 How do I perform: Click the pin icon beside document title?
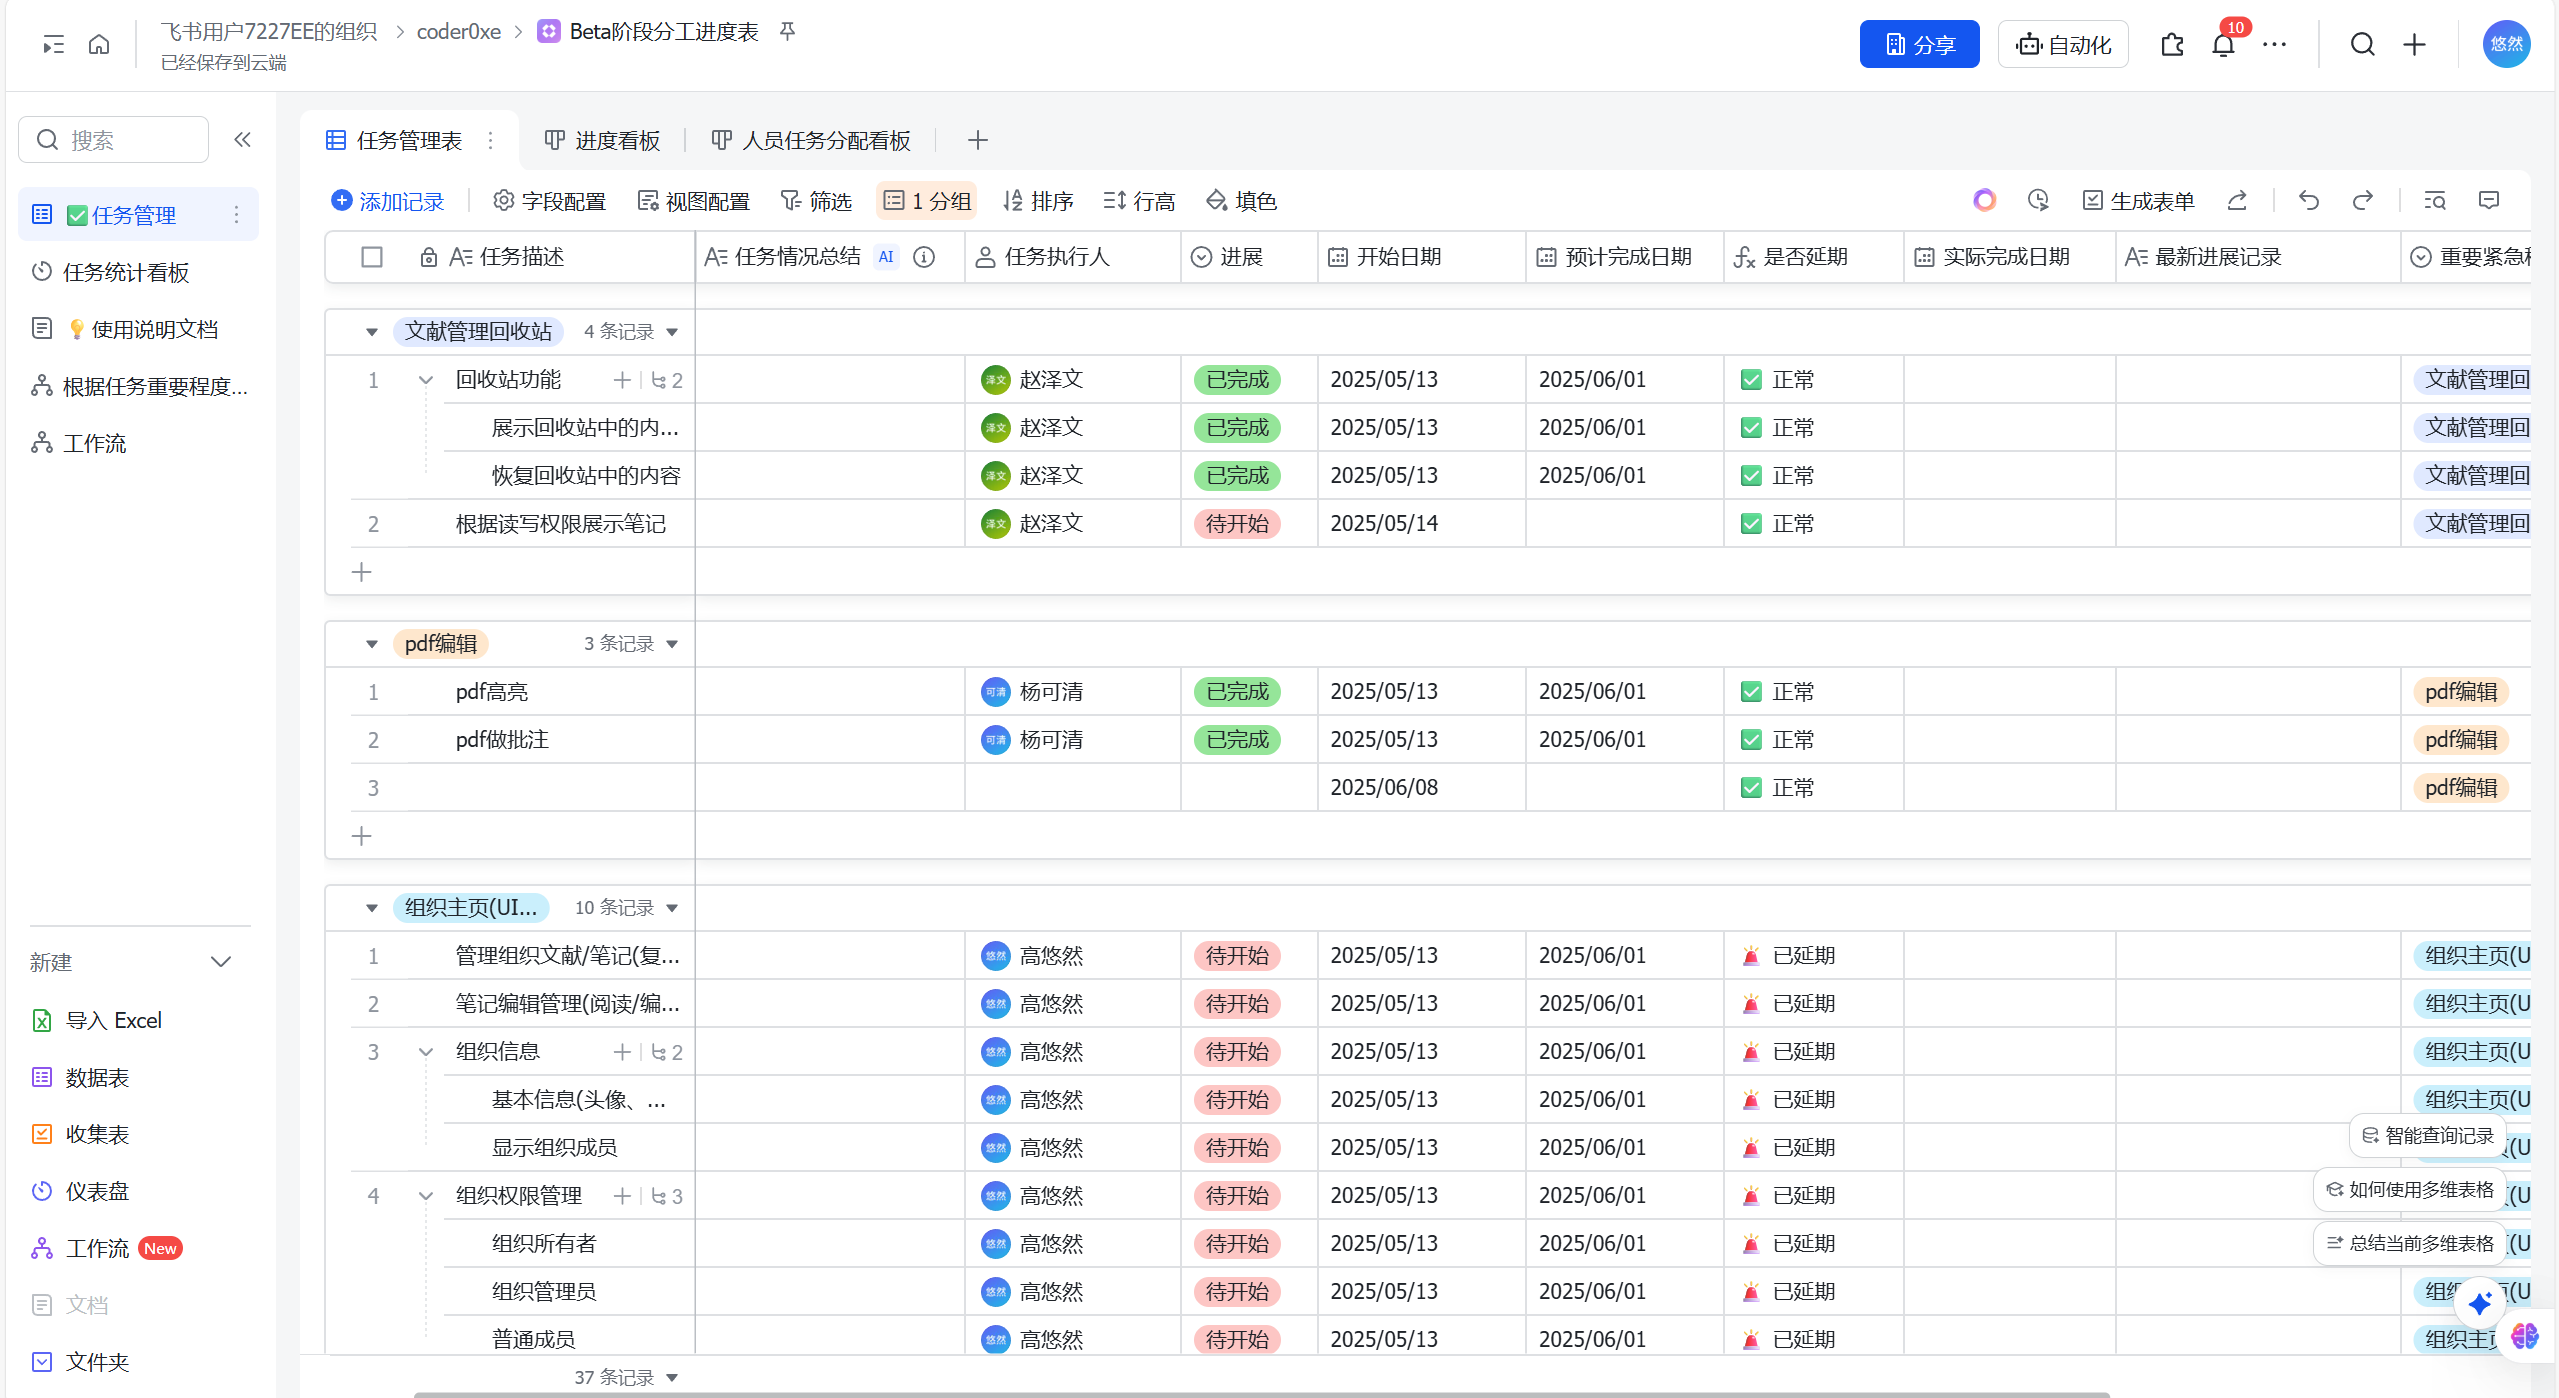788,32
